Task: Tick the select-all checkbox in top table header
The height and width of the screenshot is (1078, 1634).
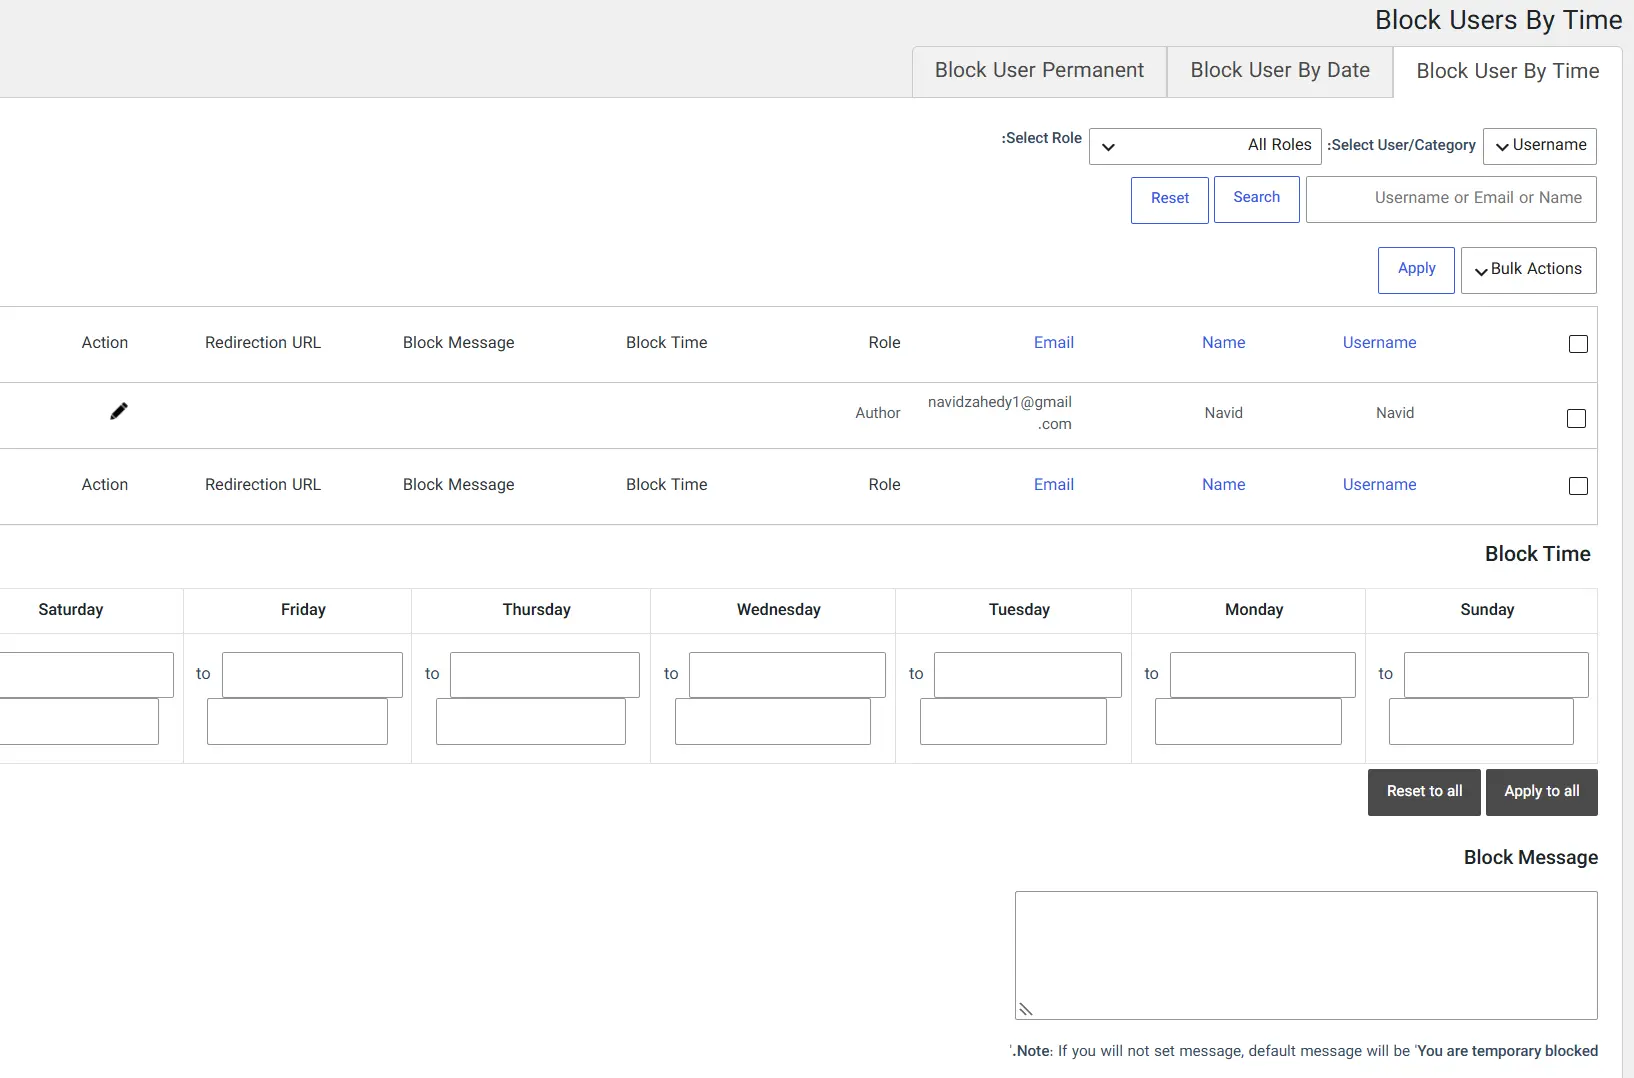Action: pos(1578,344)
